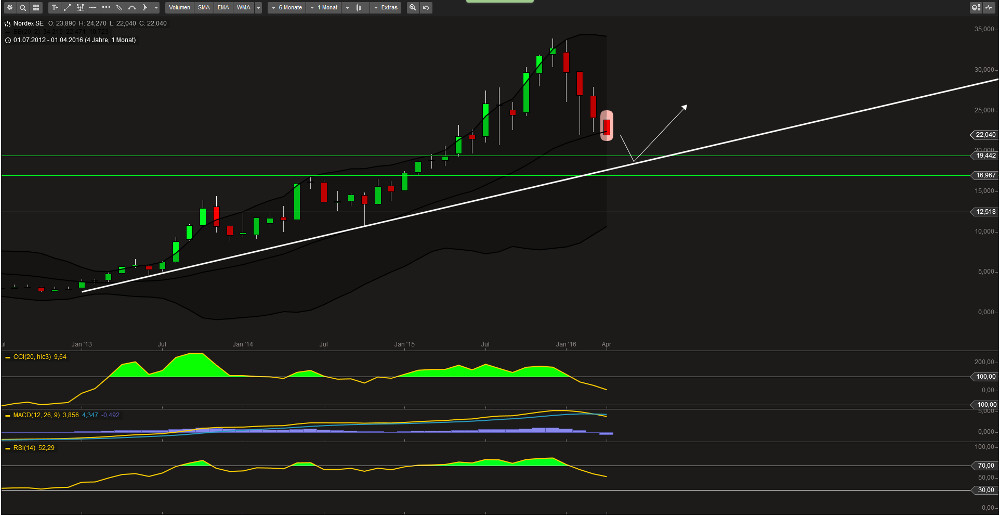
Task: Select the pencil drawing tool
Action: click(119, 8)
